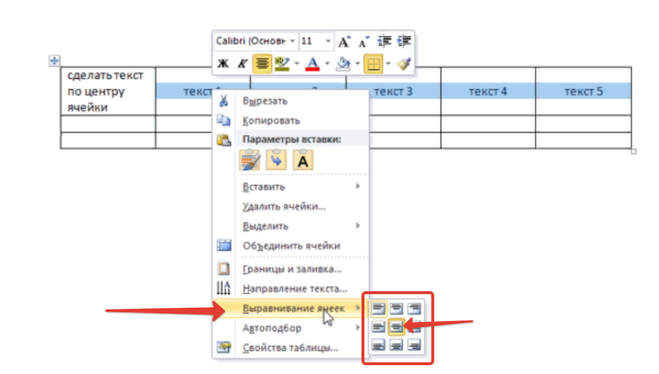Click Свойства таблицы... entry

(x=291, y=348)
